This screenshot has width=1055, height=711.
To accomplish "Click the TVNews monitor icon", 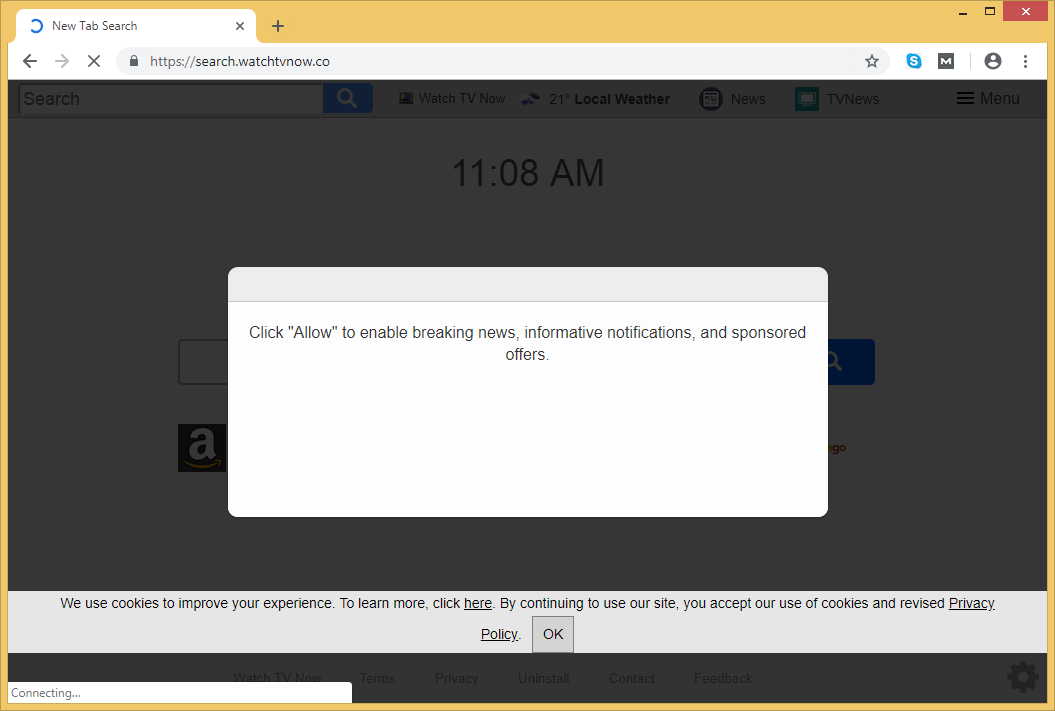I will click(807, 99).
